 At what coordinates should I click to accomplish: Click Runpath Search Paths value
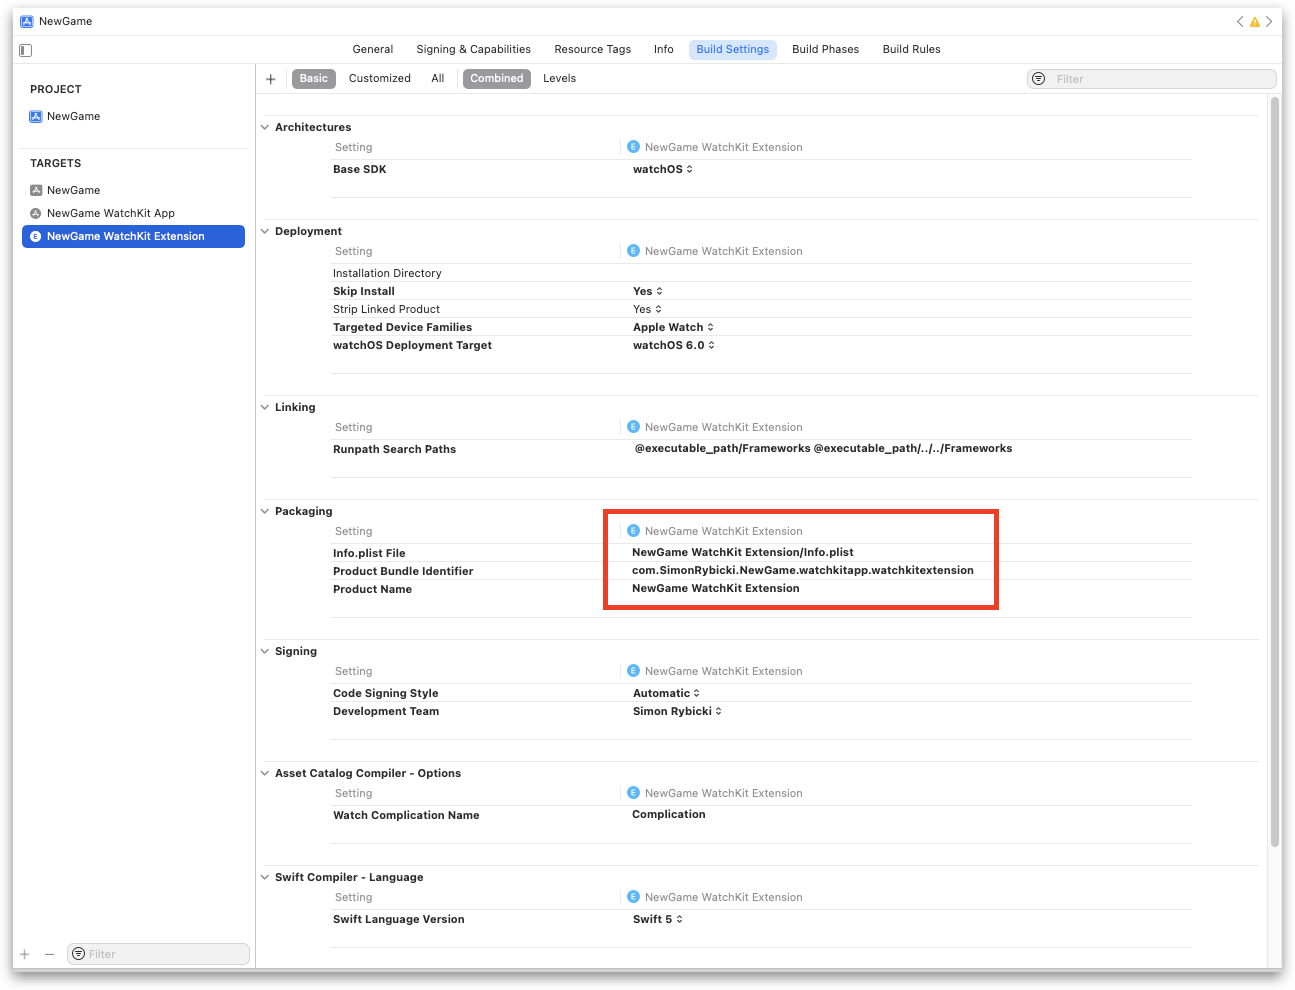823,448
